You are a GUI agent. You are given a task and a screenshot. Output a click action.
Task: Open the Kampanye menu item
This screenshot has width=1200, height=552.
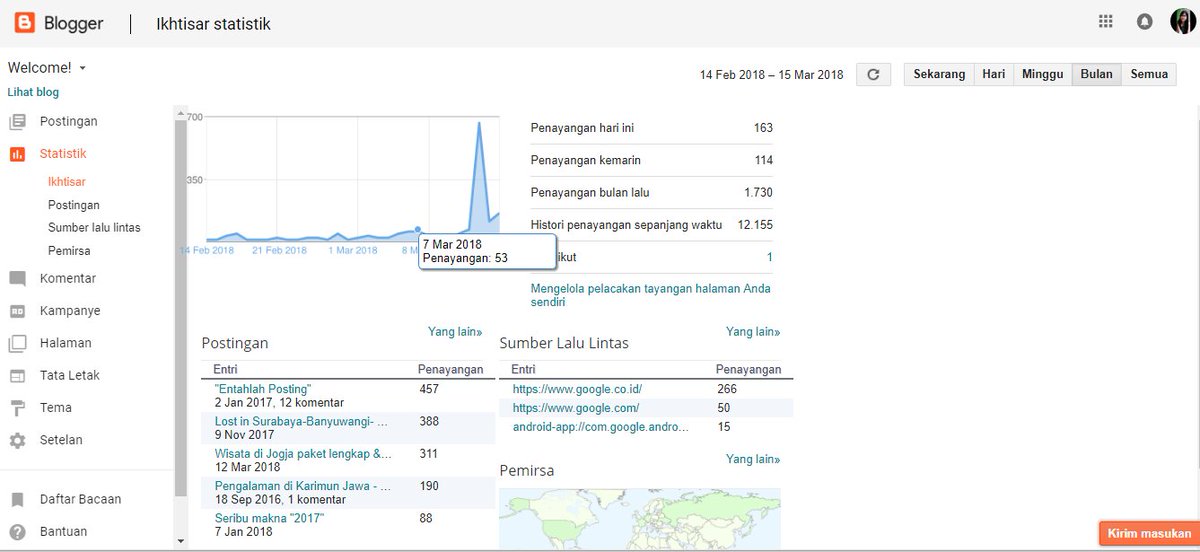tap(70, 311)
